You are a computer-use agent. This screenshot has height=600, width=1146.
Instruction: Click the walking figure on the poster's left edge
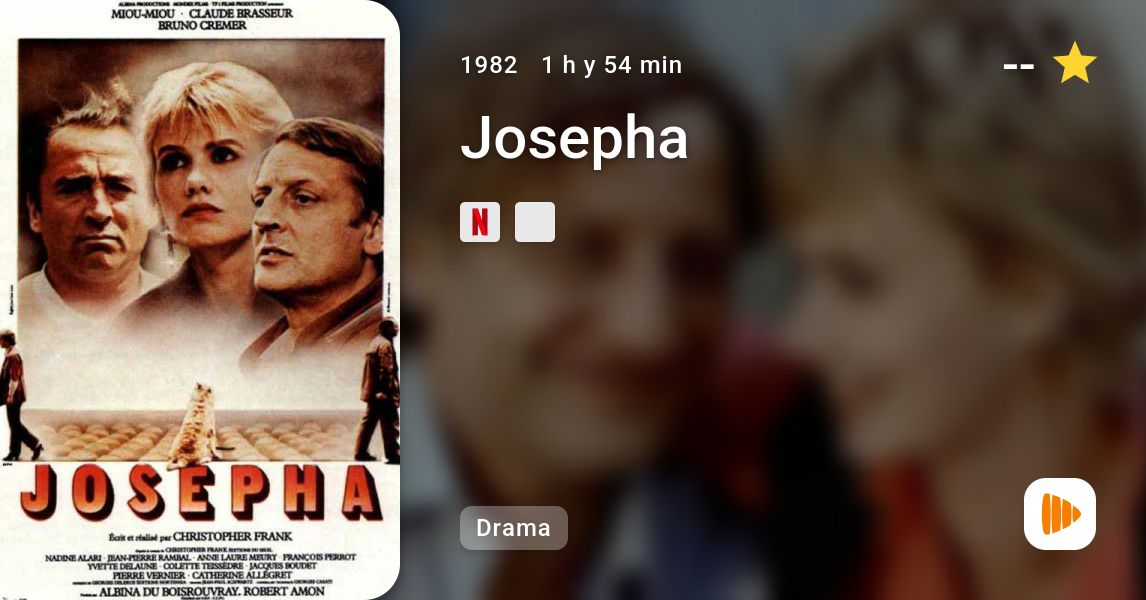pyautogui.click(x=18, y=395)
